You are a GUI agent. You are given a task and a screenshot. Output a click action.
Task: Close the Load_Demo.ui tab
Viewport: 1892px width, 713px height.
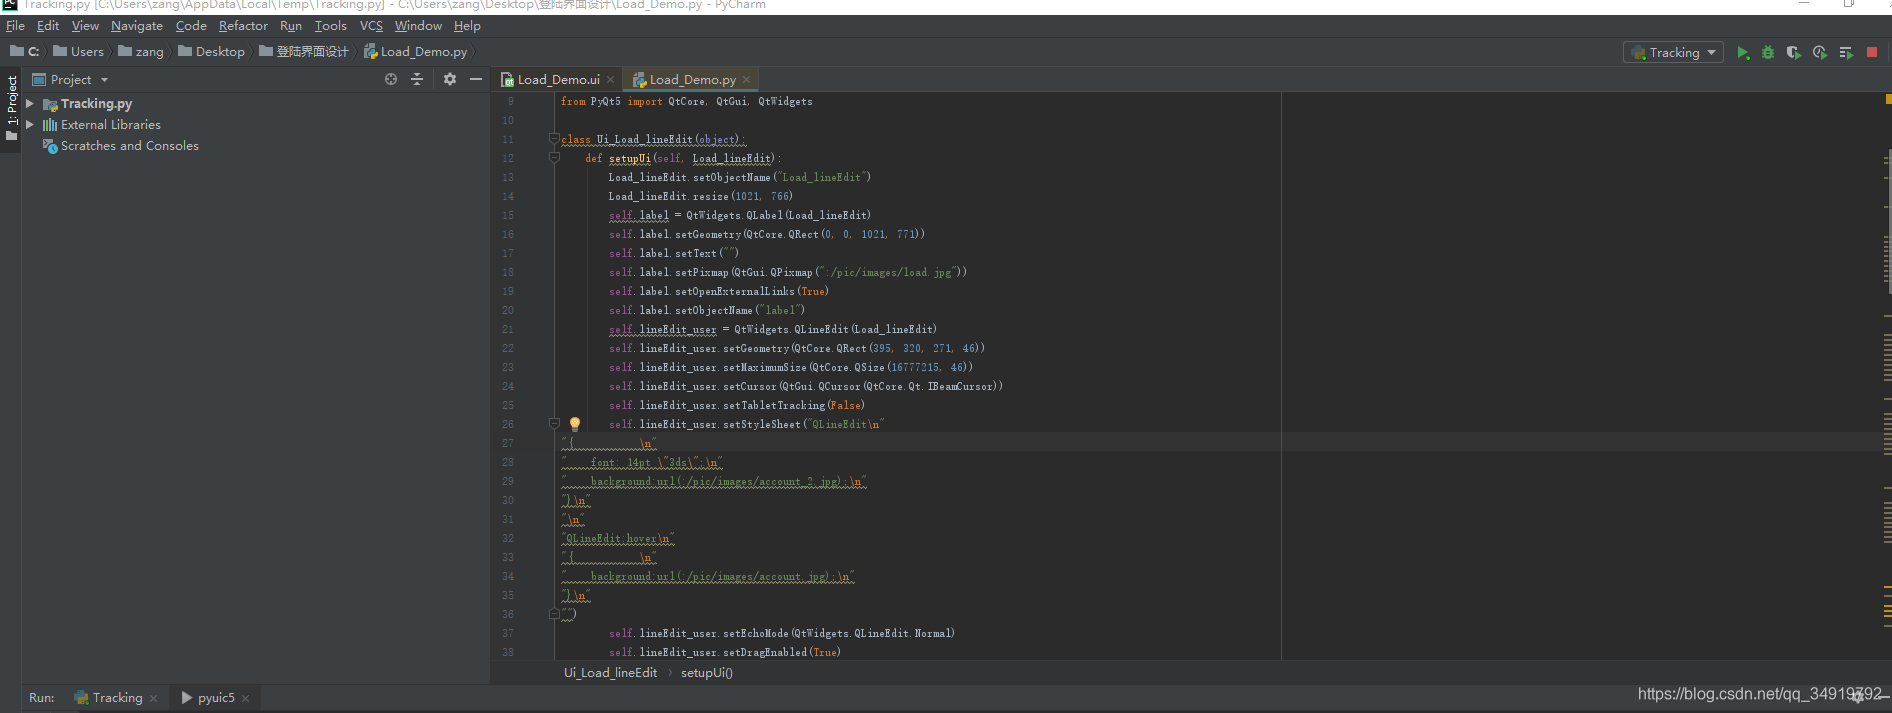[611, 80]
